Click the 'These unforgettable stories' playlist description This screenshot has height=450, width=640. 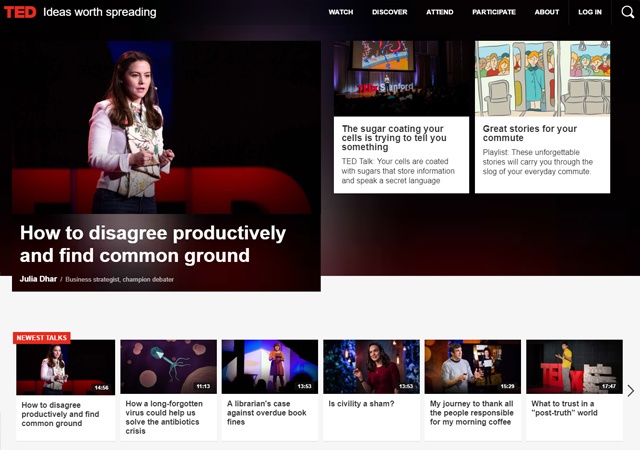538,162
